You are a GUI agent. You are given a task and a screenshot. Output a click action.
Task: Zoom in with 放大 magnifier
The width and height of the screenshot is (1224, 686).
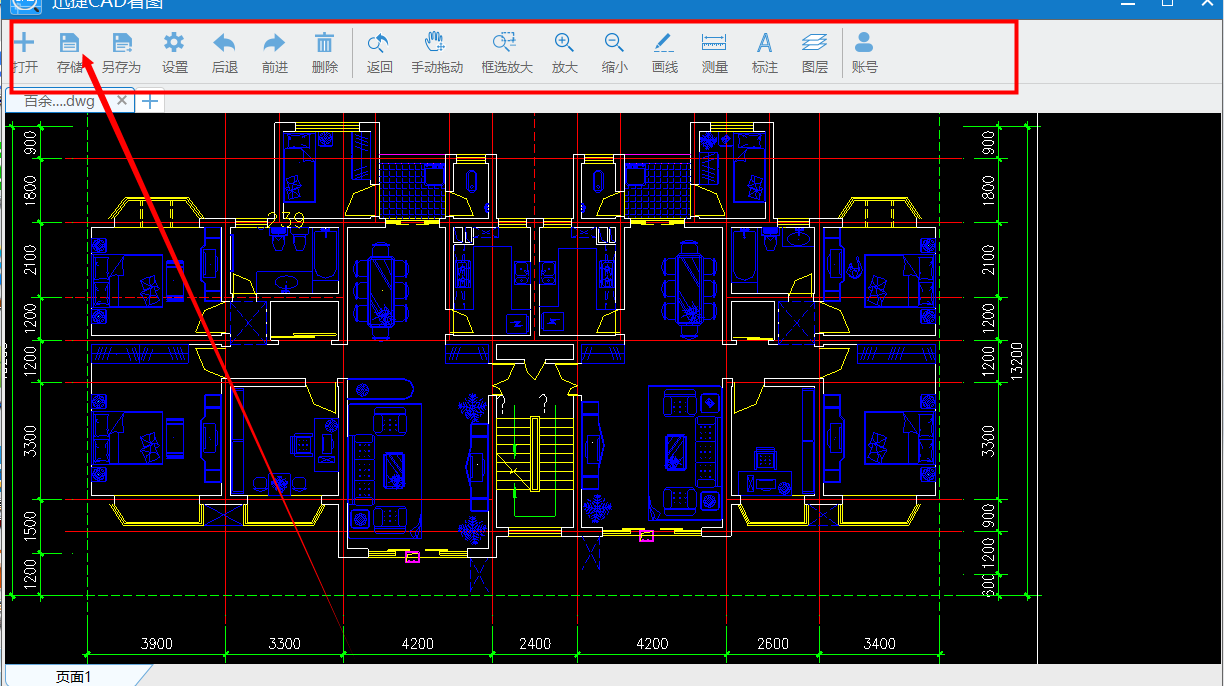click(x=564, y=53)
